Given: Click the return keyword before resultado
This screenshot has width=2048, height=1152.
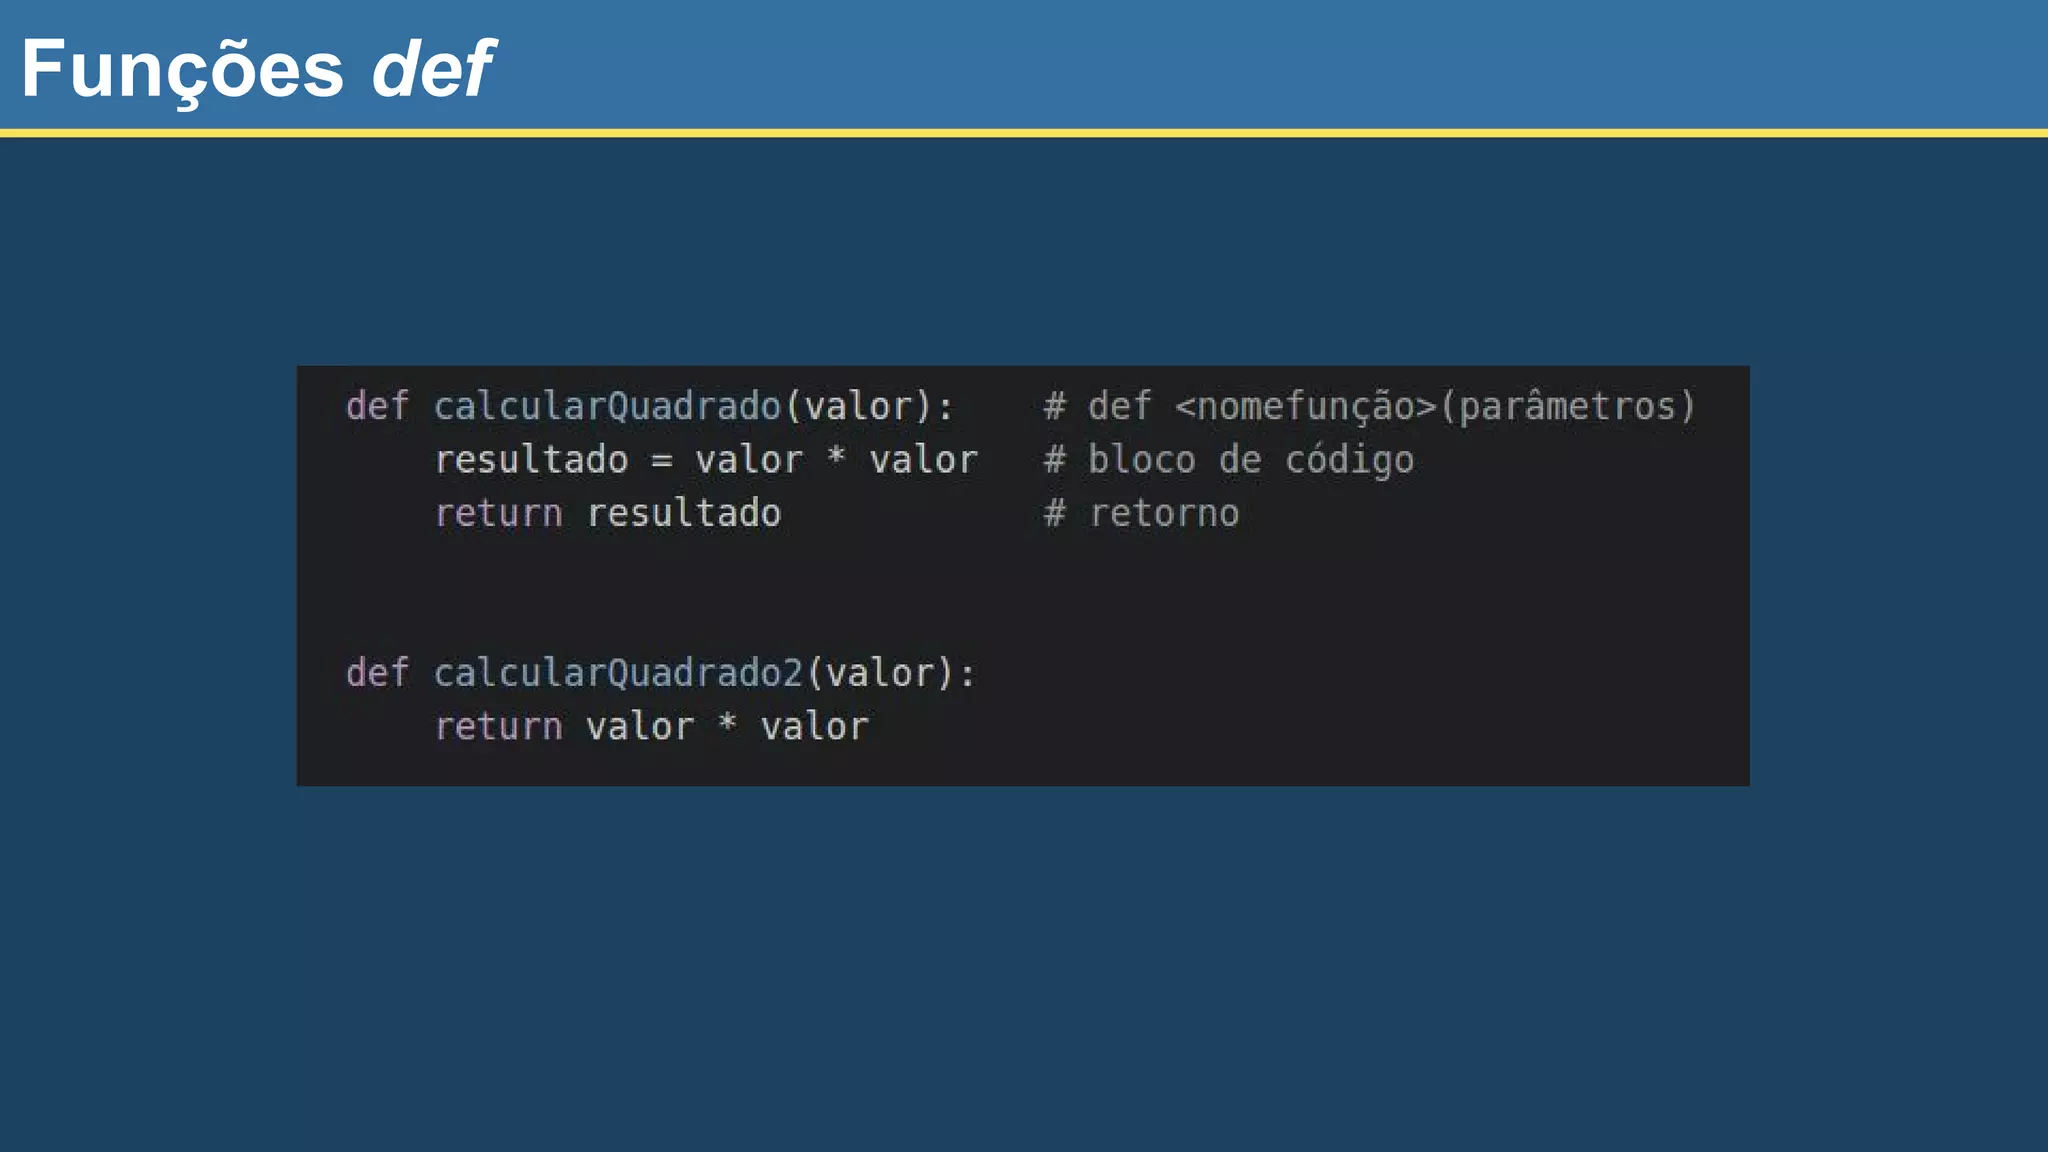Looking at the screenshot, I should click(x=498, y=513).
